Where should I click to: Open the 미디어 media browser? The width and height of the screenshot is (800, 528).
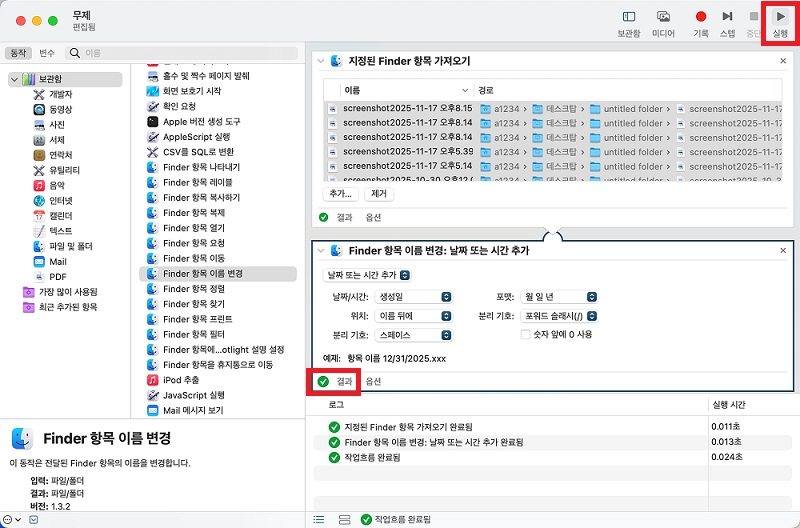pos(663,23)
